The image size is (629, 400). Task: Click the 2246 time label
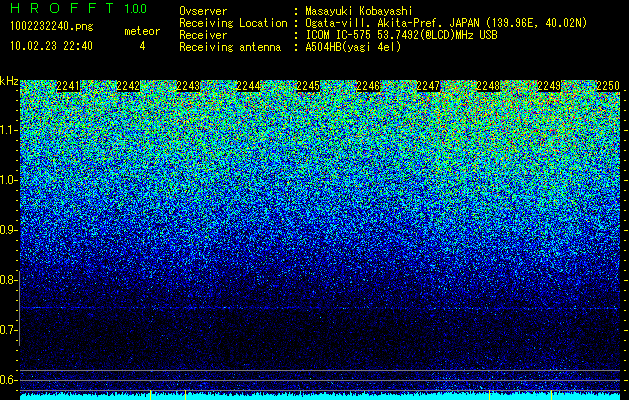point(368,86)
